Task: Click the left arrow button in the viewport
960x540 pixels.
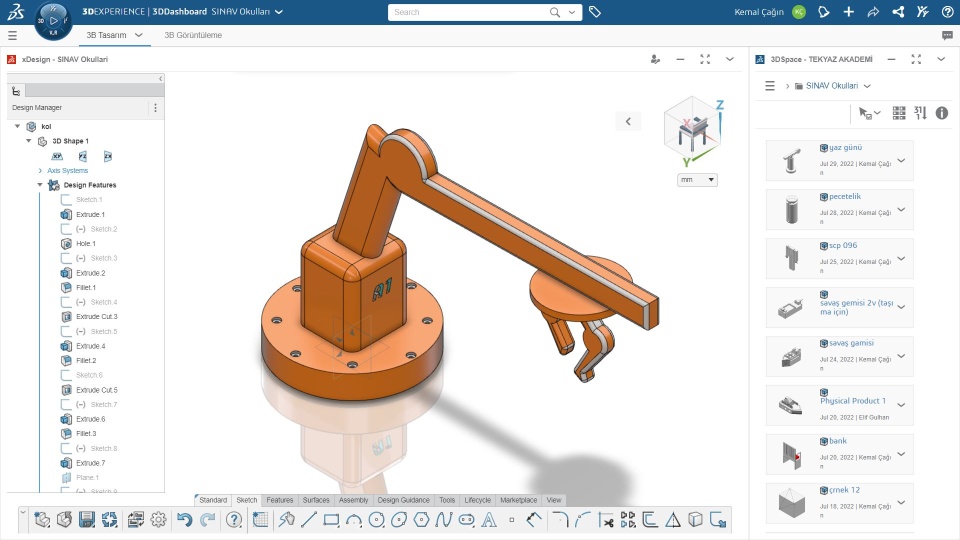Action: click(x=628, y=121)
